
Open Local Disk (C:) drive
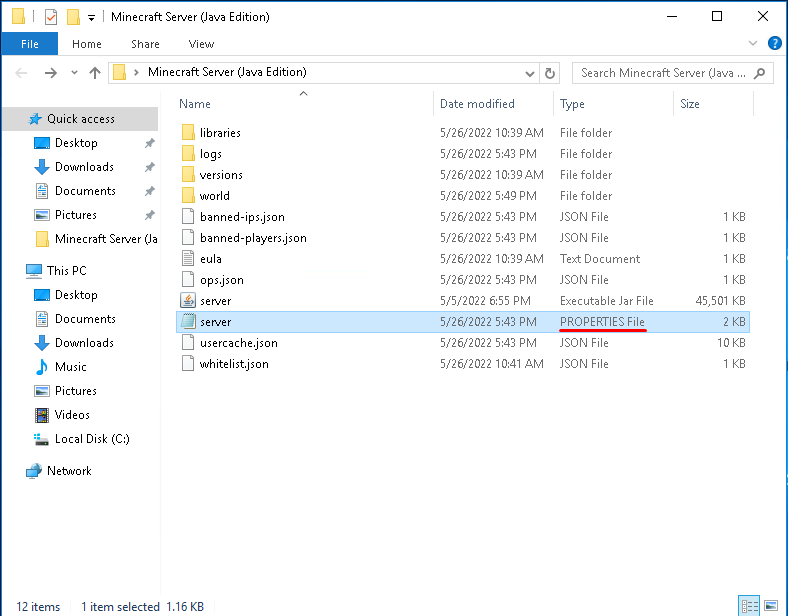point(91,439)
